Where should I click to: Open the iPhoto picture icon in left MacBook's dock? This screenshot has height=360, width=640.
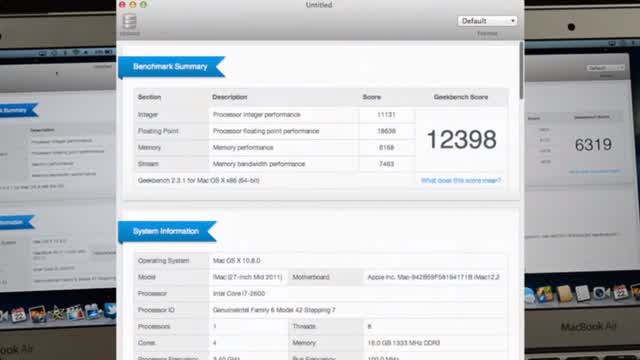pos(38,314)
